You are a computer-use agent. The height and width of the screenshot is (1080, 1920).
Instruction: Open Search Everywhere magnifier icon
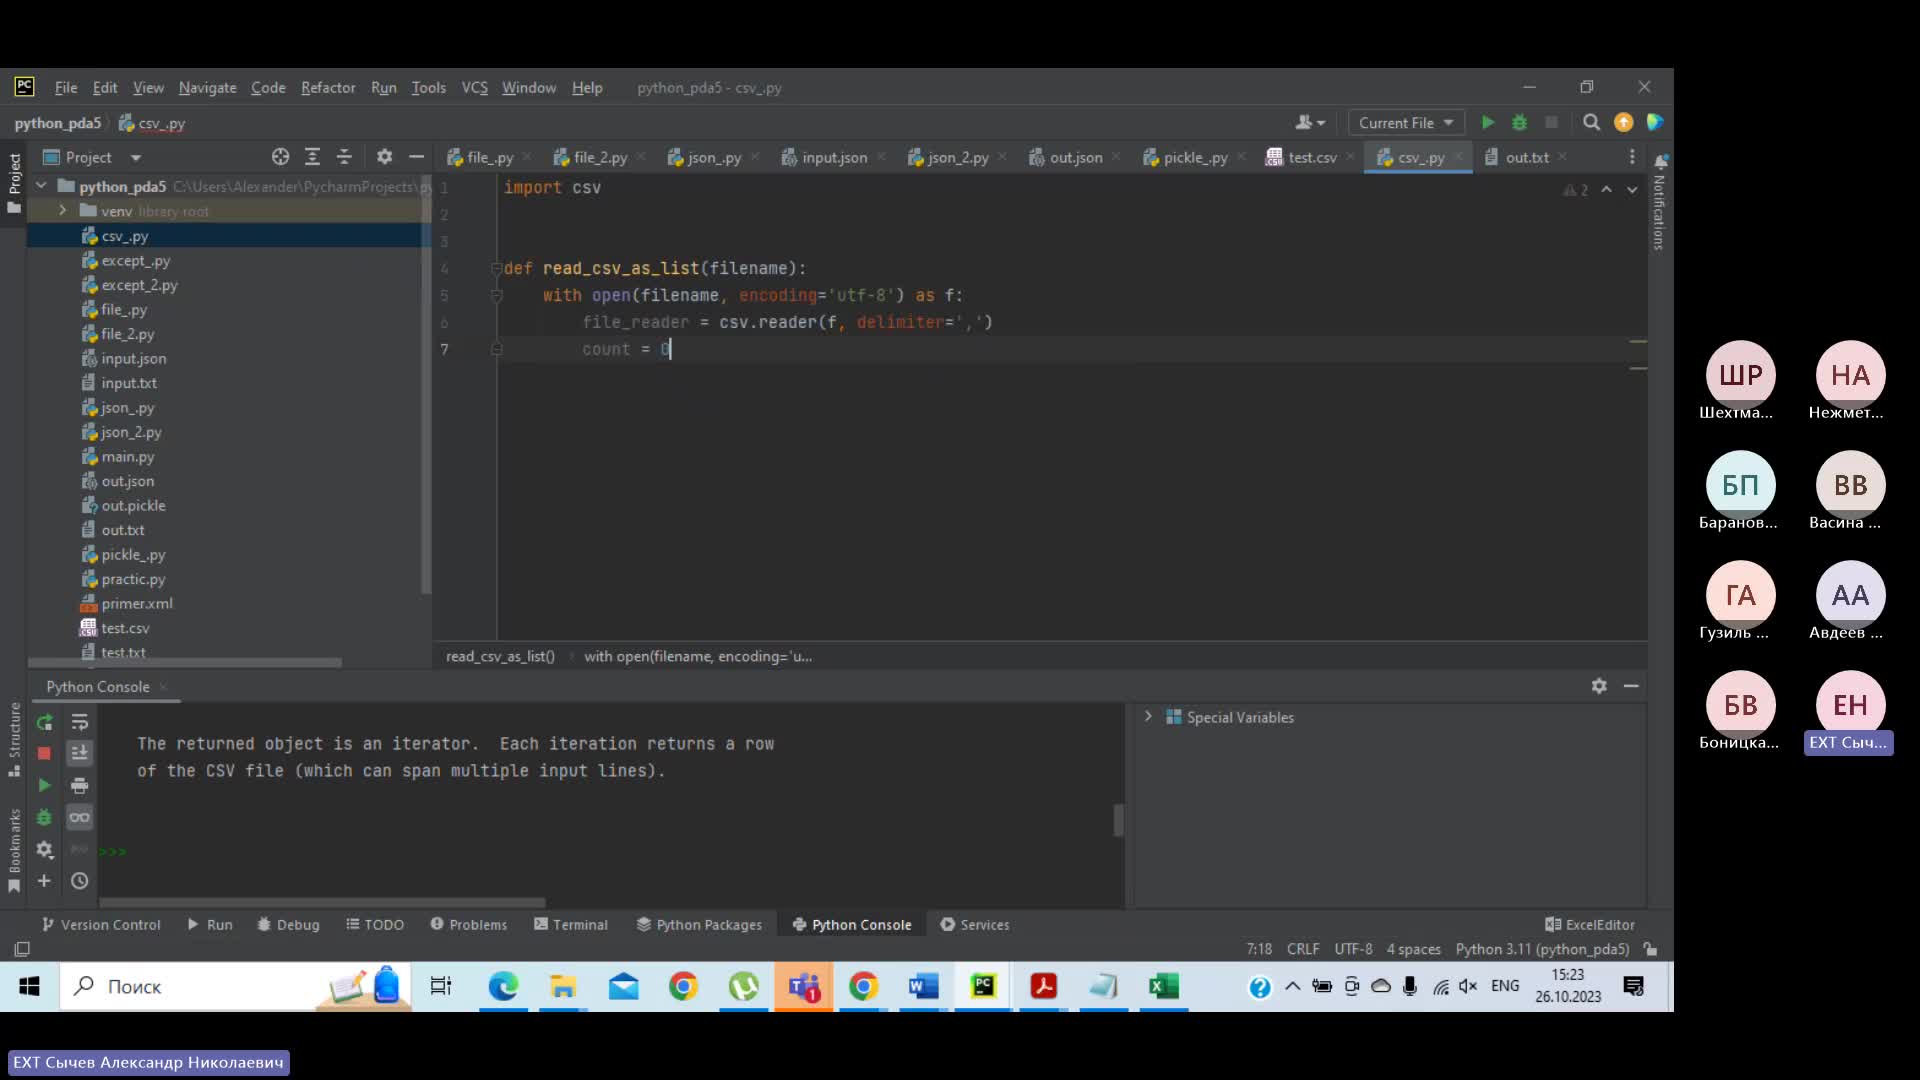pyautogui.click(x=1591, y=122)
